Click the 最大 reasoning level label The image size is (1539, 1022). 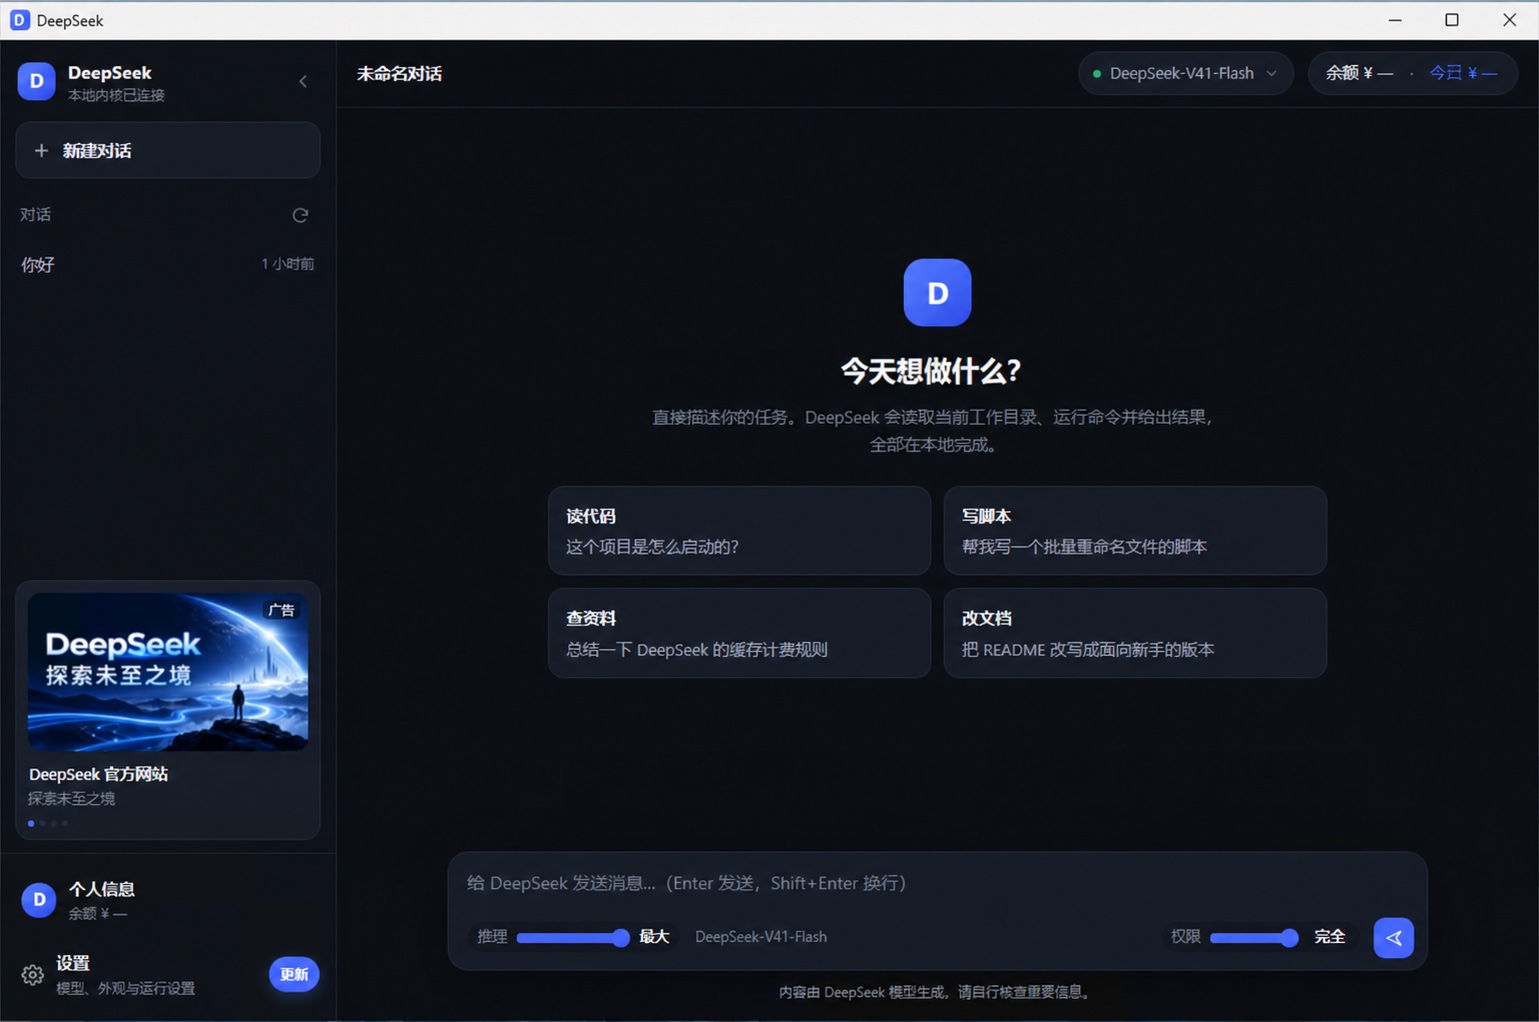[654, 937]
